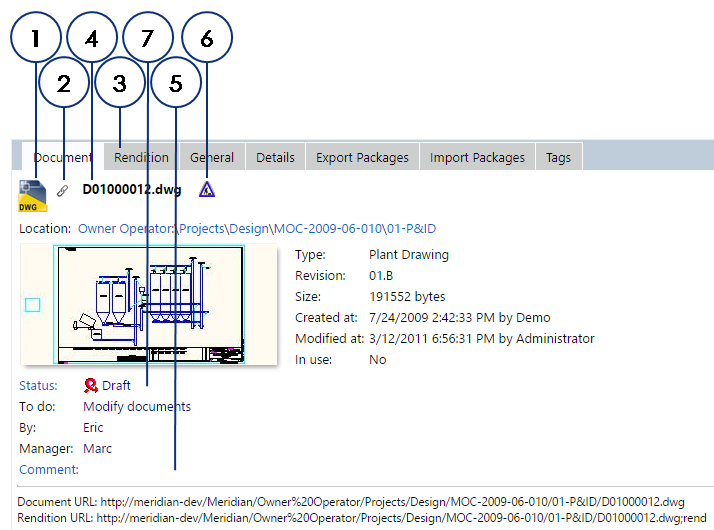The height and width of the screenshot is (530, 714).
Task: Click the red Draft status icon
Action: (x=91, y=385)
